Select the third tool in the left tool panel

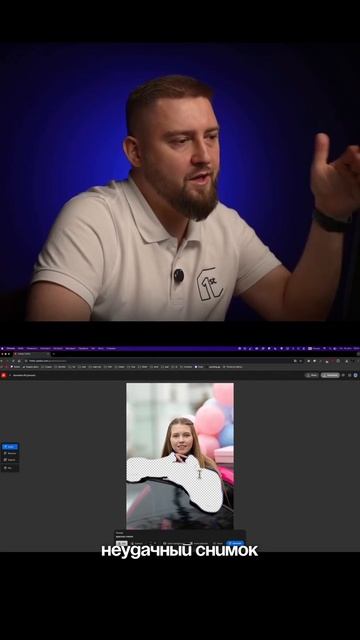tap(10, 460)
